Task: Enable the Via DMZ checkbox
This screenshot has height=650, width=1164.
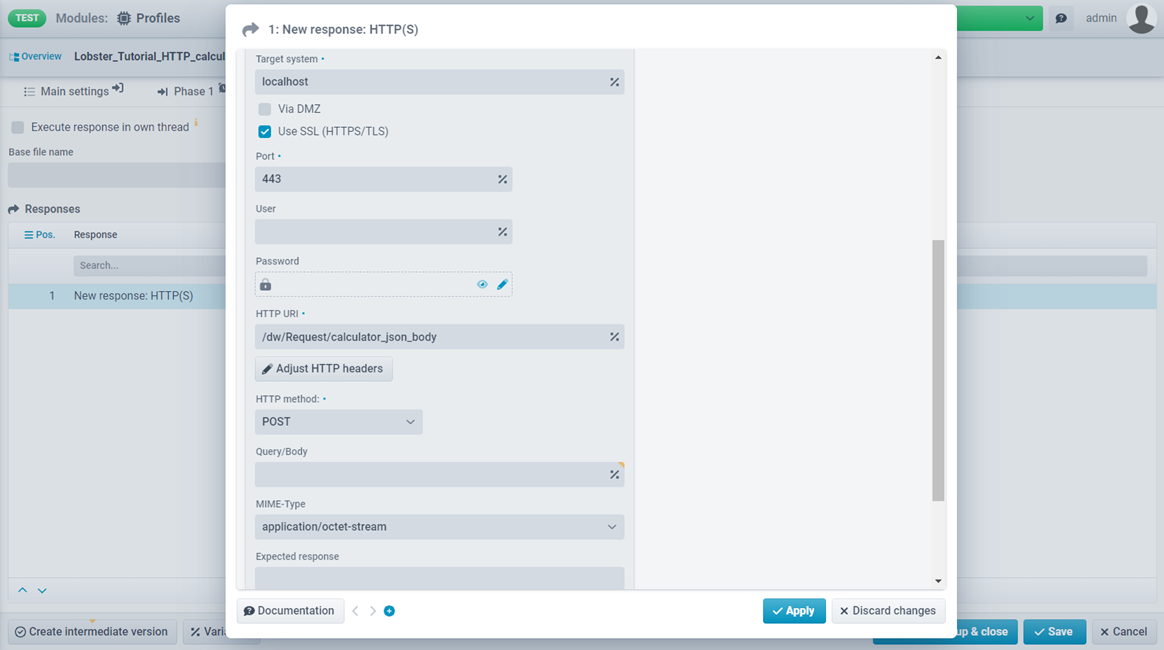Action: (x=265, y=109)
